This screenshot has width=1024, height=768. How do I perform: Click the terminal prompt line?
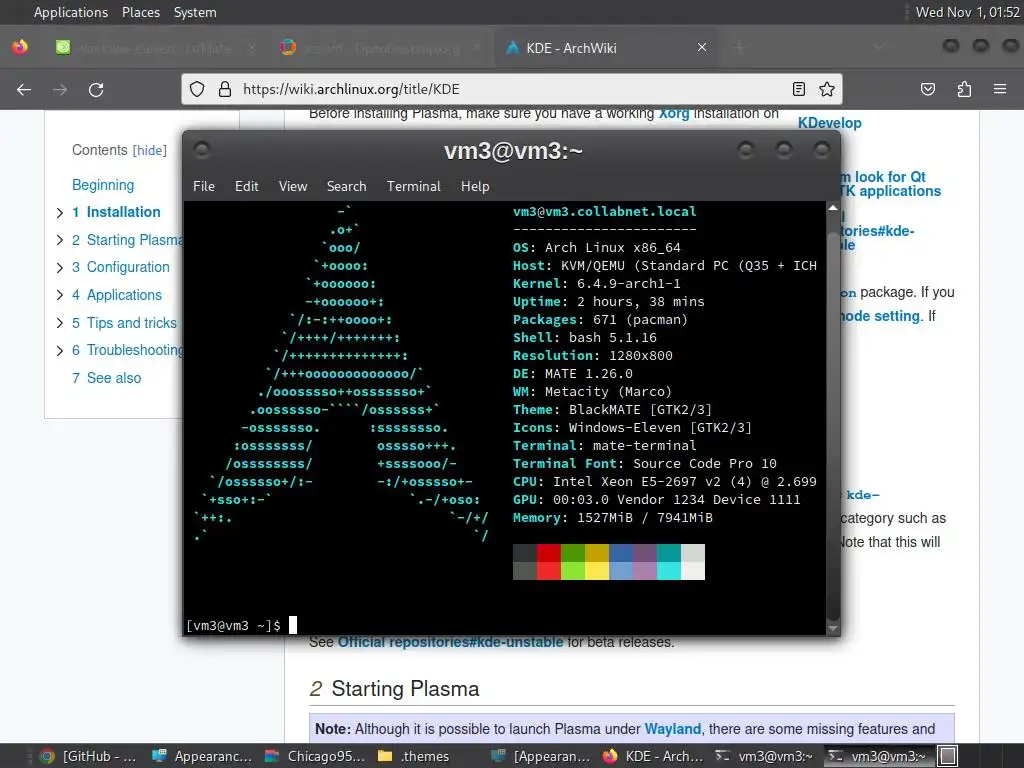point(242,625)
